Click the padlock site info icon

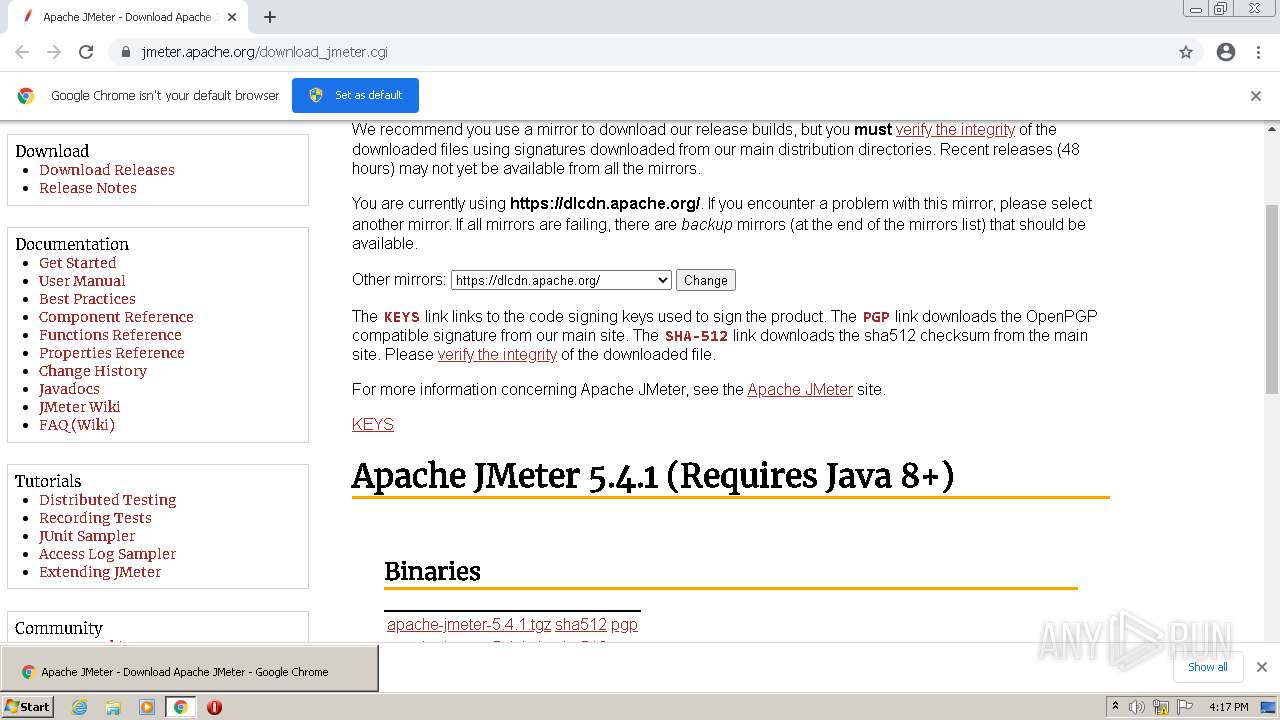125,52
